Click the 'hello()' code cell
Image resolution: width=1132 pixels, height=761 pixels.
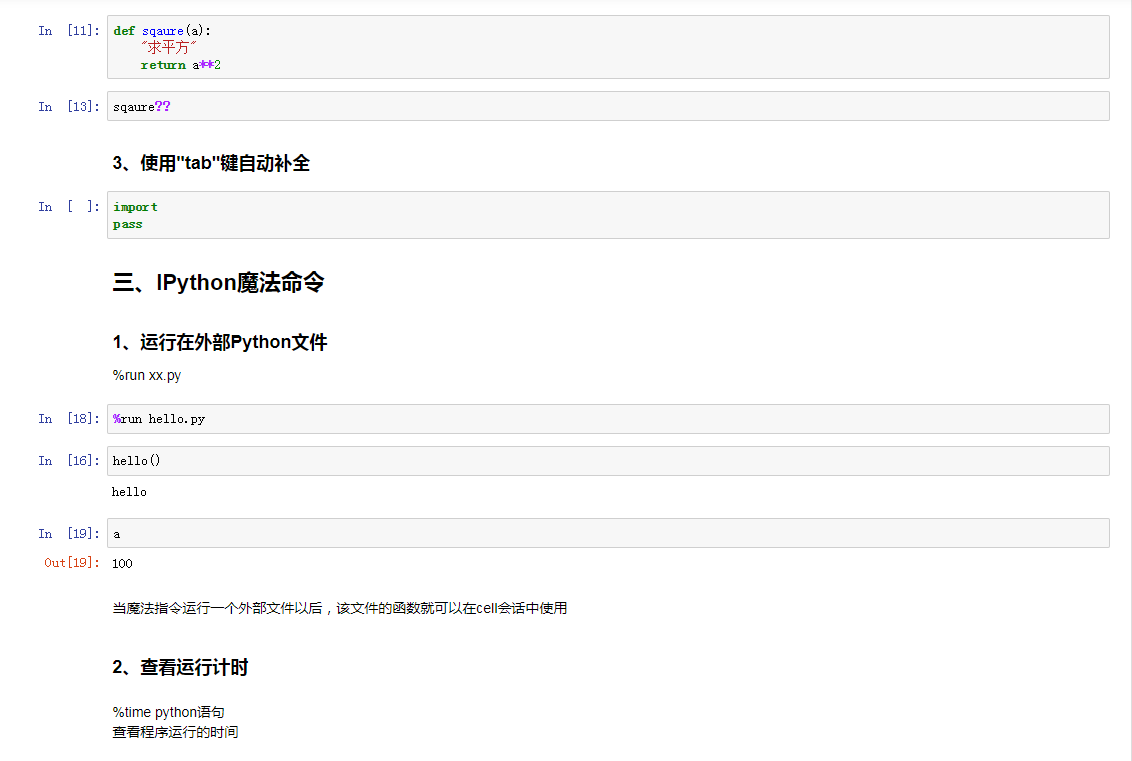click(x=608, y=461)
